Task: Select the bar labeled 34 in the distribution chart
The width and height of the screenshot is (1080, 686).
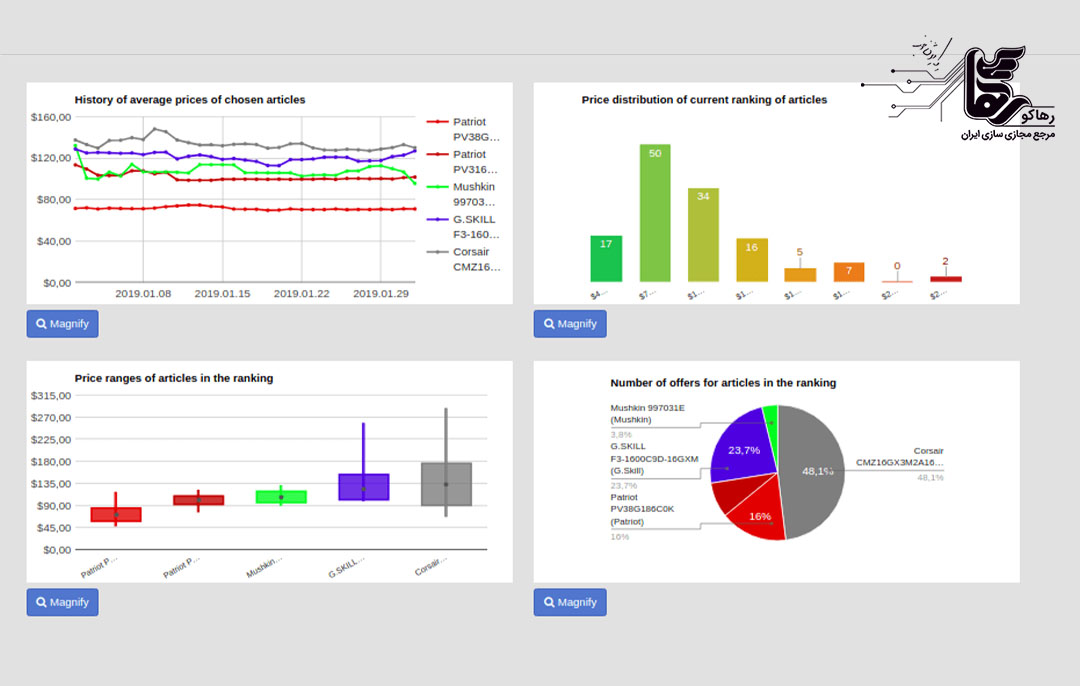Action: [x=703, y=235]
